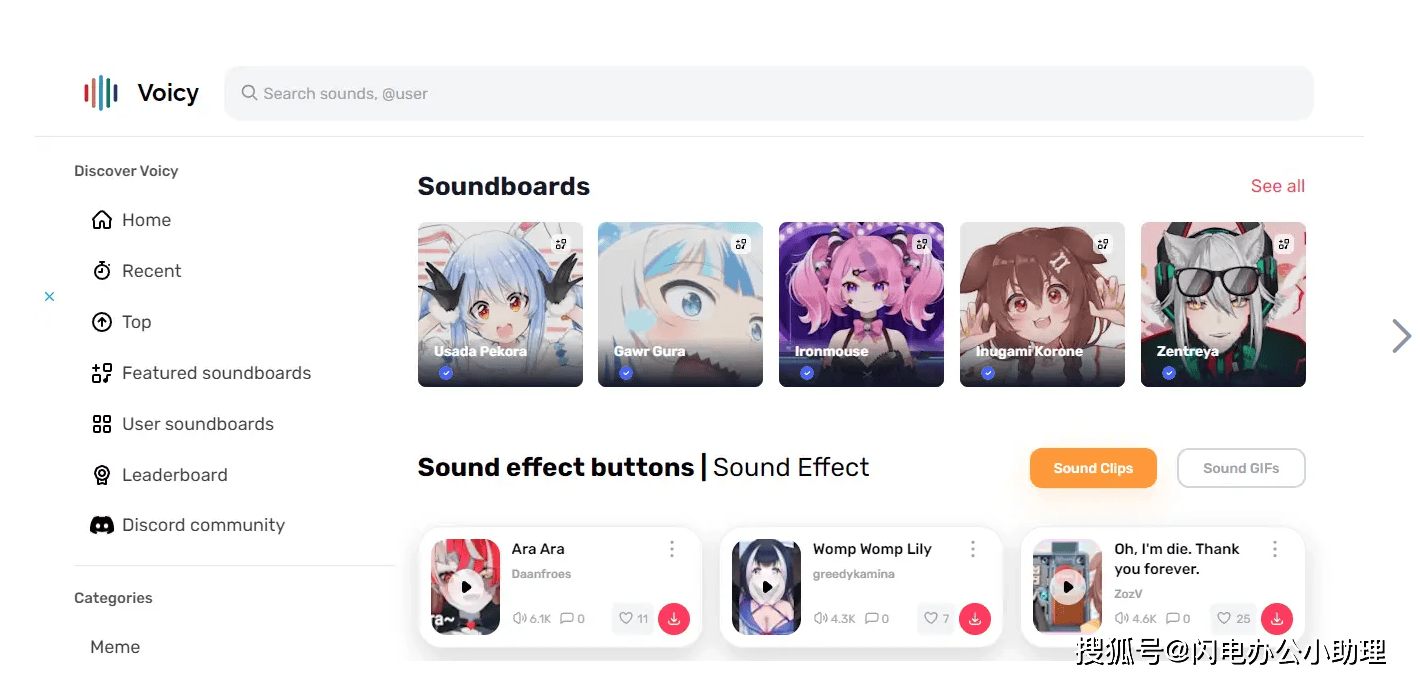Click the search sounds input field
The height and width of the screenshot is (682, 1420).
(x=768, y=93)
